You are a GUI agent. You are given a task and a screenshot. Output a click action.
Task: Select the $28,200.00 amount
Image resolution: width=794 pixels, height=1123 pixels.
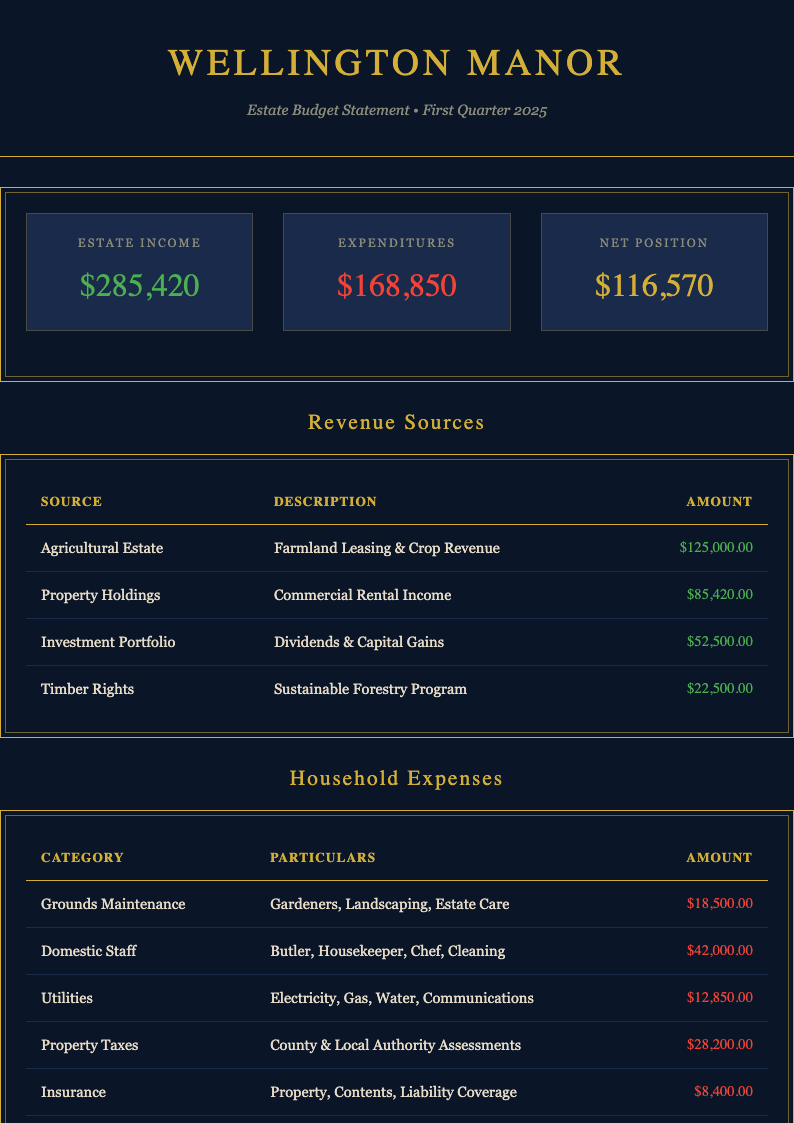(720, 1045)
